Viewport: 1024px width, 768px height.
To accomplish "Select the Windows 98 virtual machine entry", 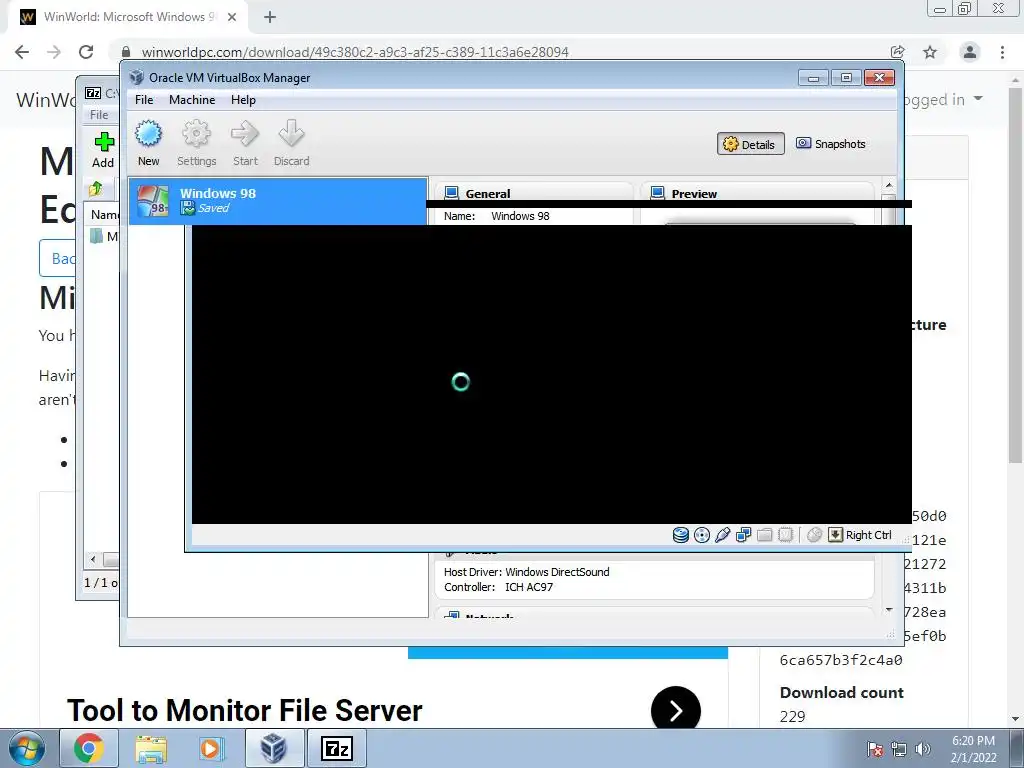I will 278,201.
